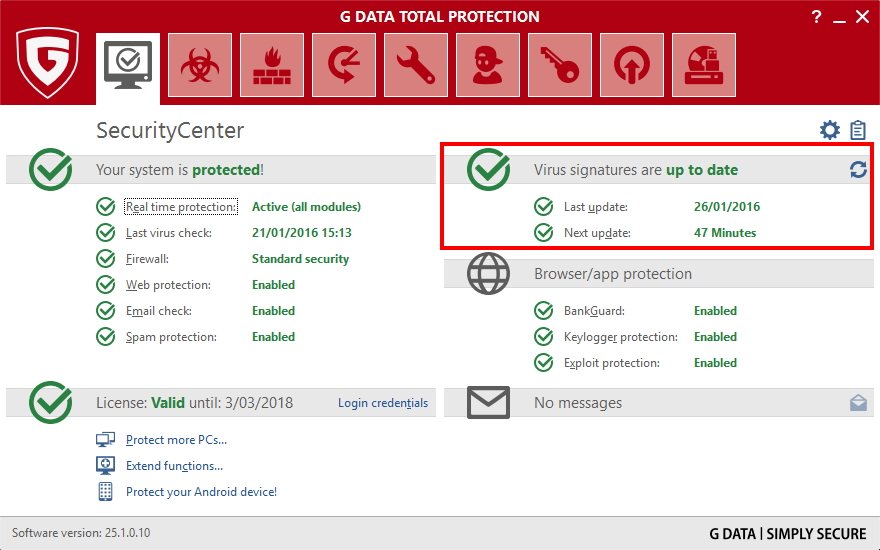Open settings gear icon
The height and width of the screenshot is (550, 880).
click(829, 130)
